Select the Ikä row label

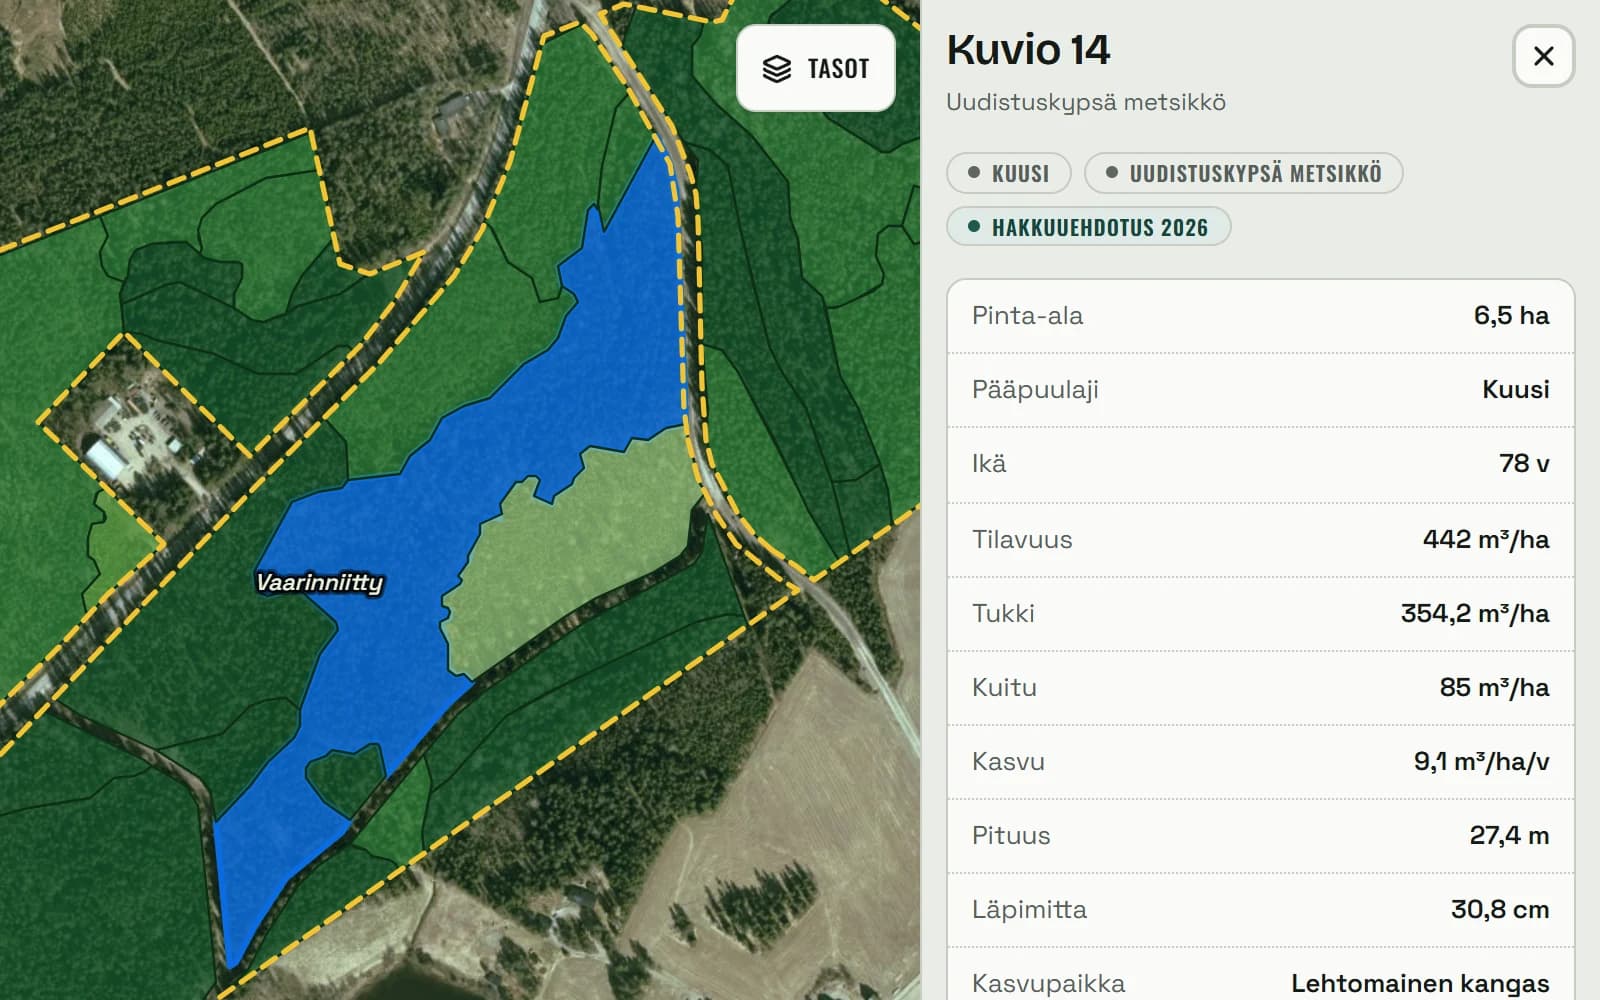tap(989, 464)
